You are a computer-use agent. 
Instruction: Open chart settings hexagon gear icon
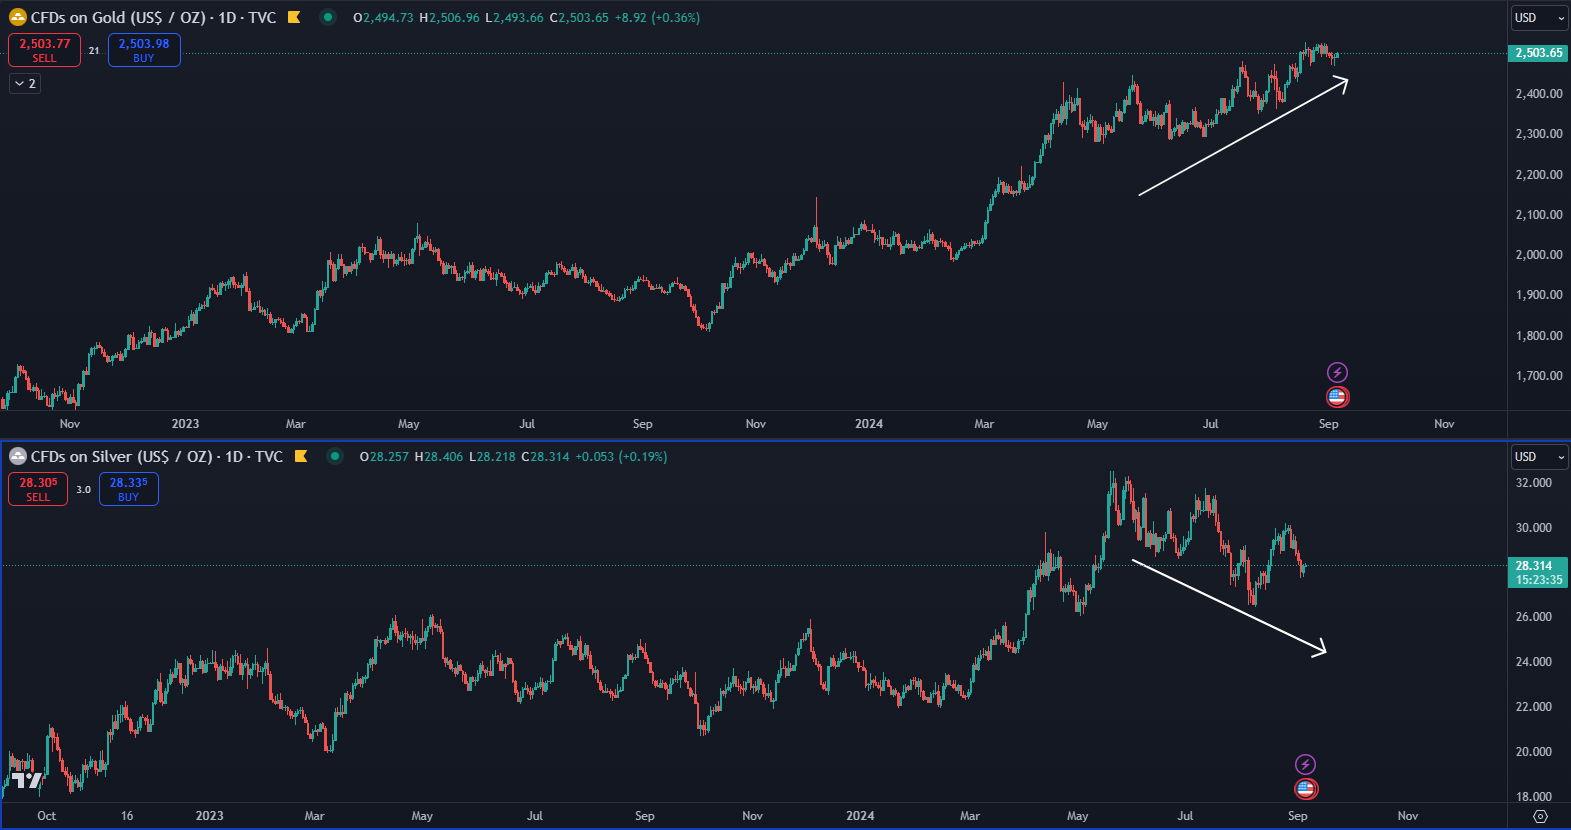pos(1540,816)
